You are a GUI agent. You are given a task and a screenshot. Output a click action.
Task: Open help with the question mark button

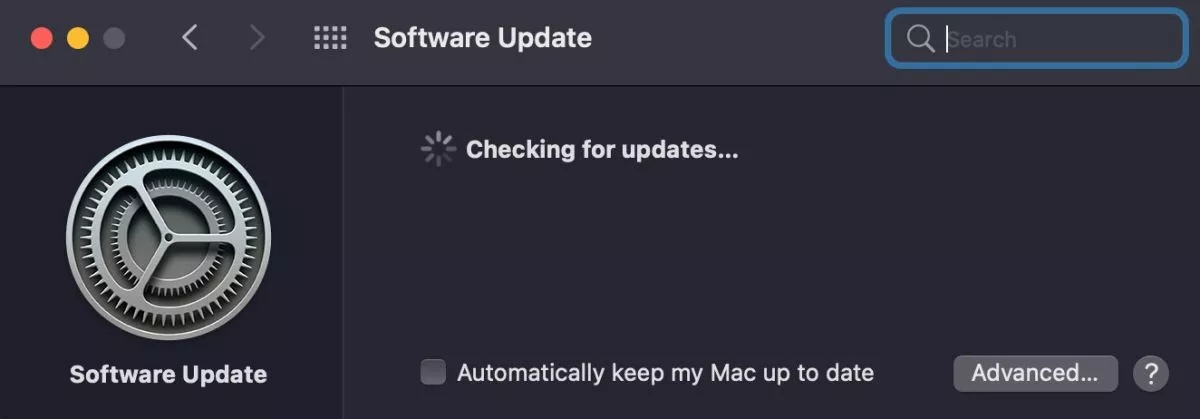click(1151, 373)
